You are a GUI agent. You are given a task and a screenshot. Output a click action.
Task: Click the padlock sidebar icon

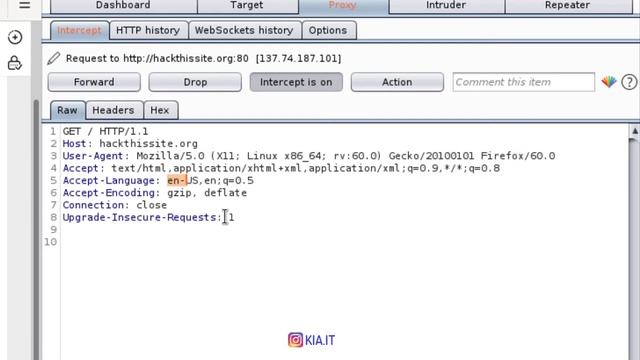coord(15,63)
